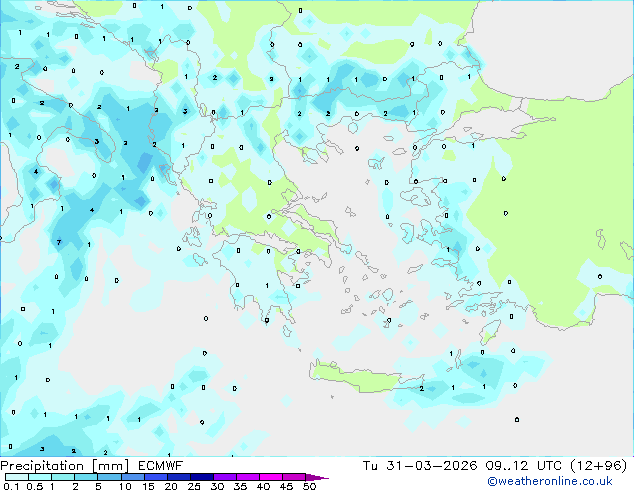
Task: Click the "ECMWF" model label
Action: pyautogui.click(x=161, y=466)
